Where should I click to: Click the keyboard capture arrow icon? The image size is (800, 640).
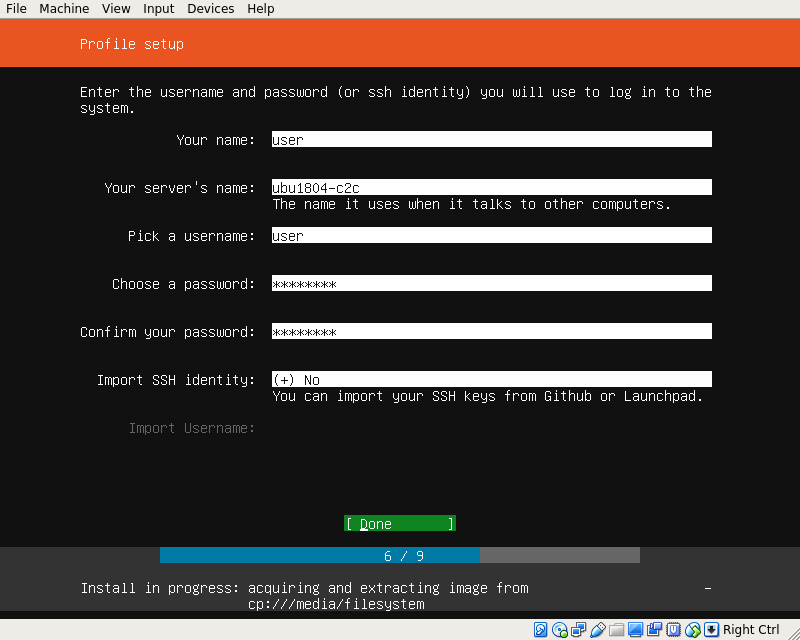(x=711, y=630)
